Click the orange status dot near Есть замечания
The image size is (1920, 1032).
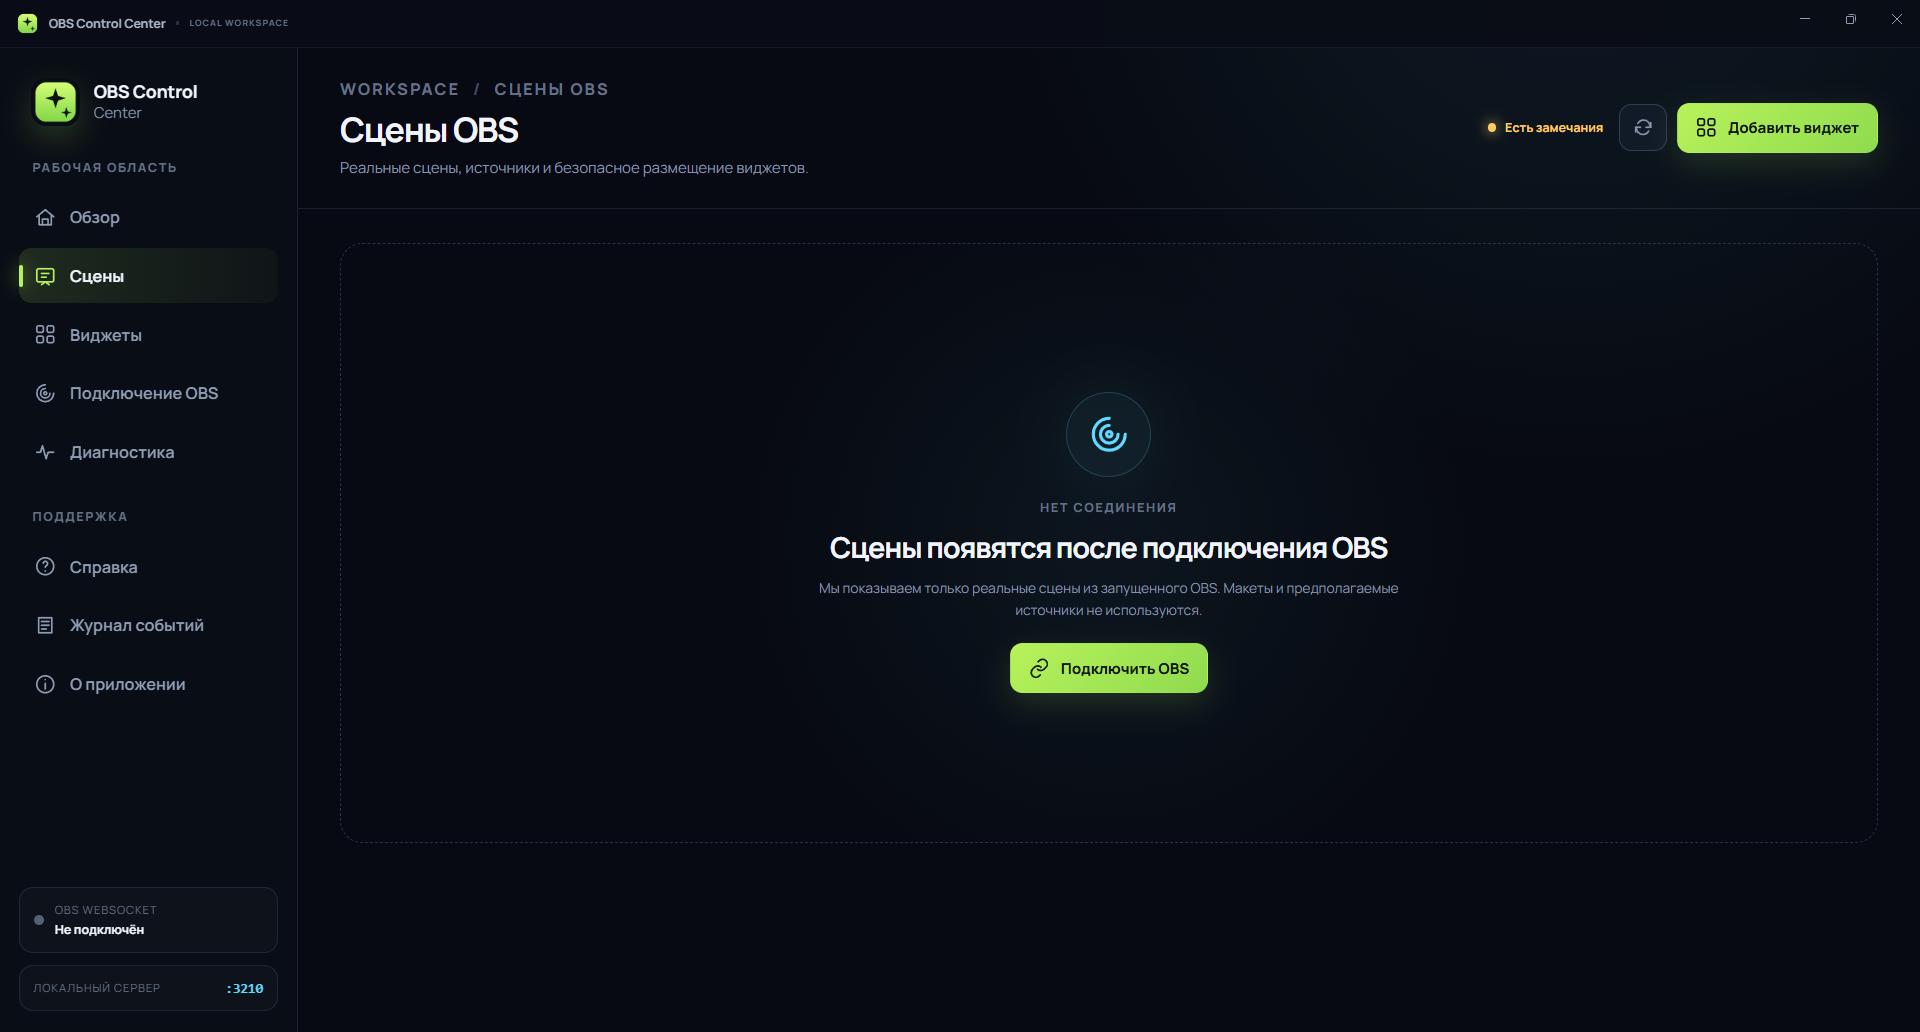pyautogui.click(x=1492, y=128)
